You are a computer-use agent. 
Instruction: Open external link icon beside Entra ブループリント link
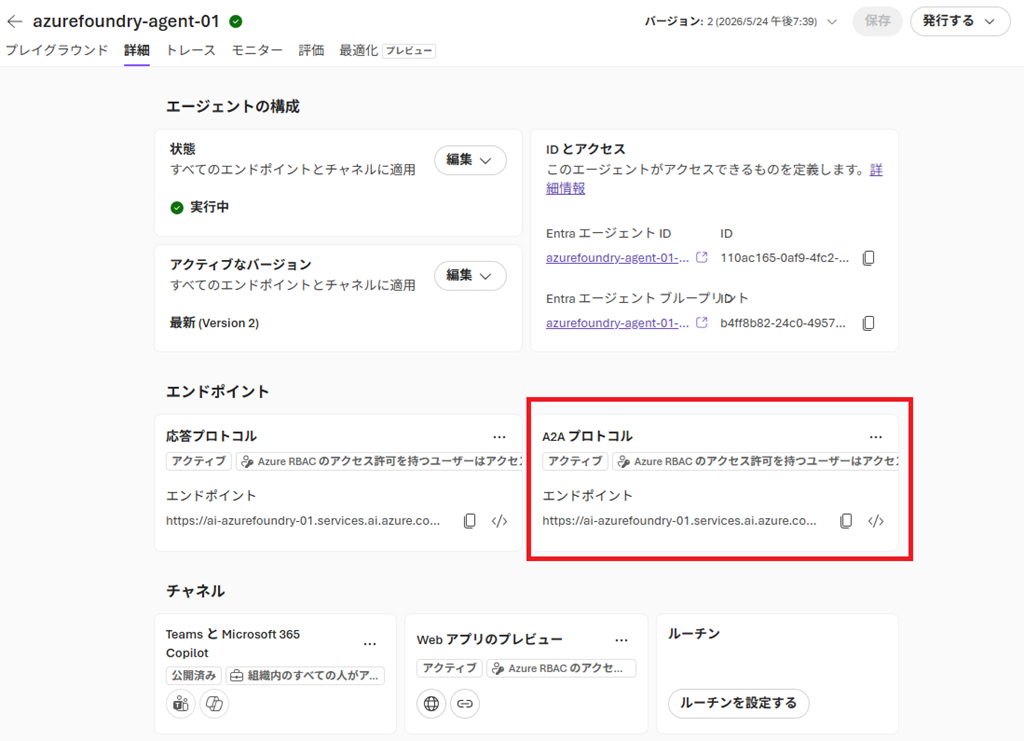pos(701,323)
